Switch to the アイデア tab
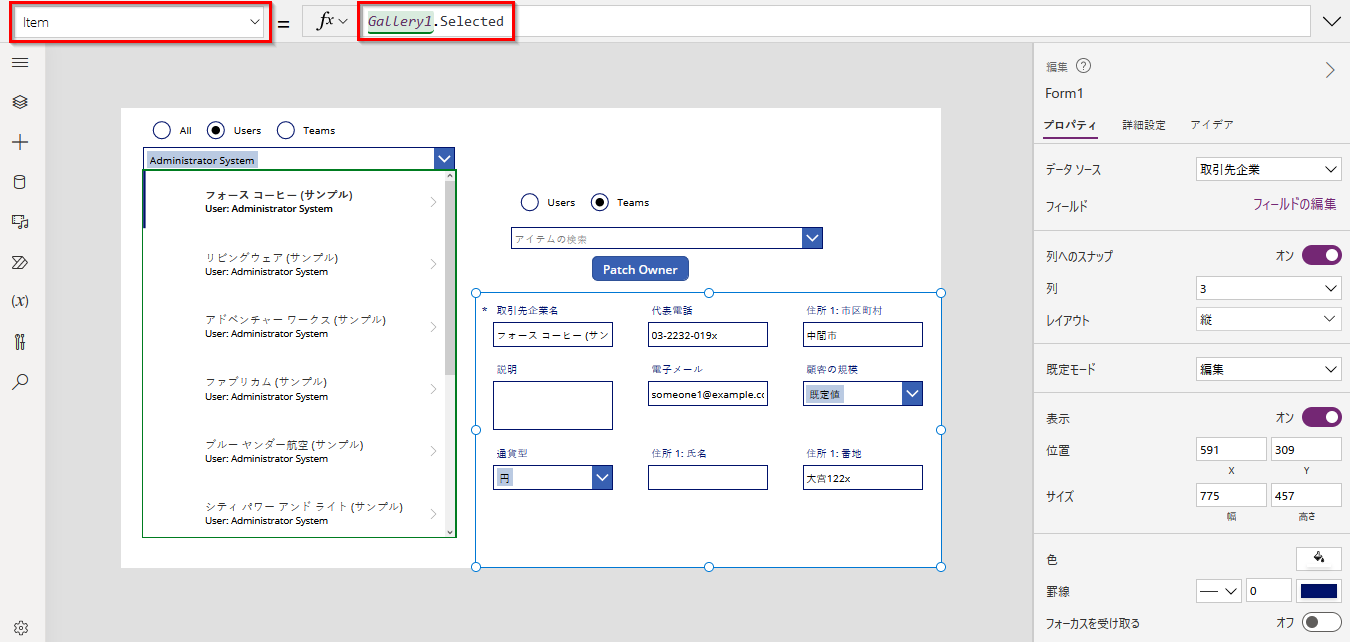The width and height of the screenshot is (1350, 642). point(1211,124)
